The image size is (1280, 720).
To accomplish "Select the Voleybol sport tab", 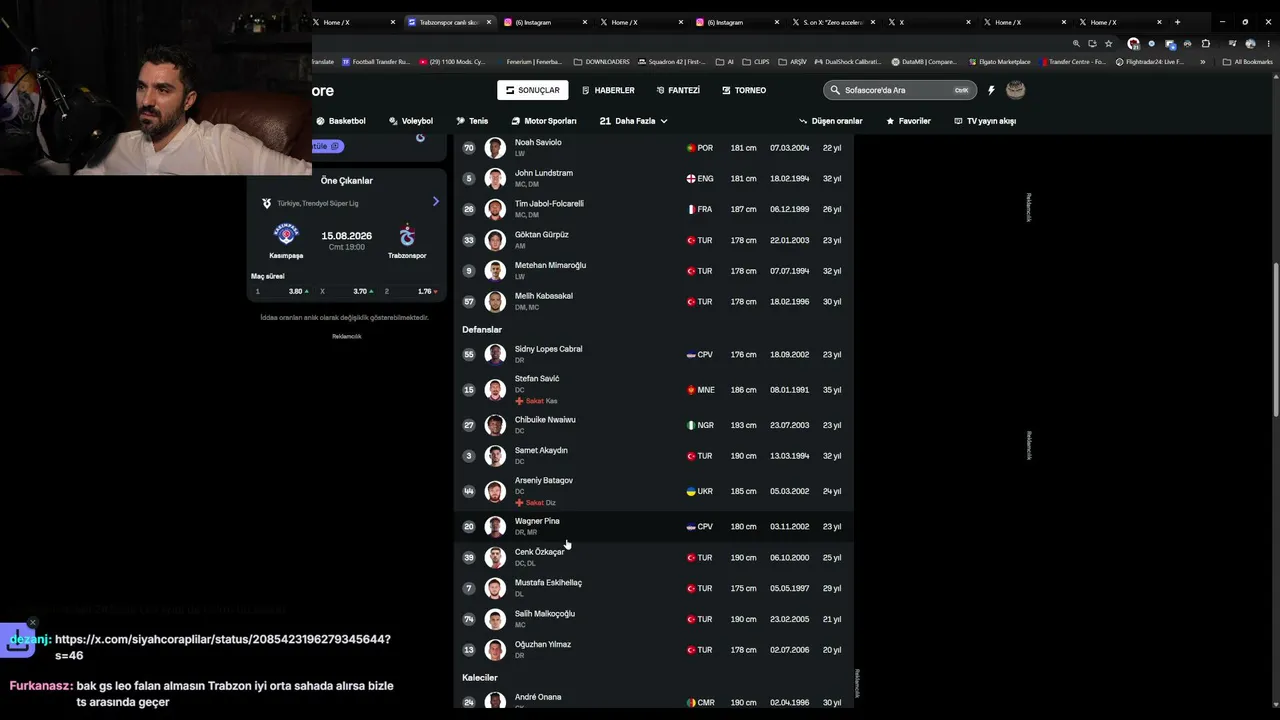I will pyautogui.click(x=411, y=121).
